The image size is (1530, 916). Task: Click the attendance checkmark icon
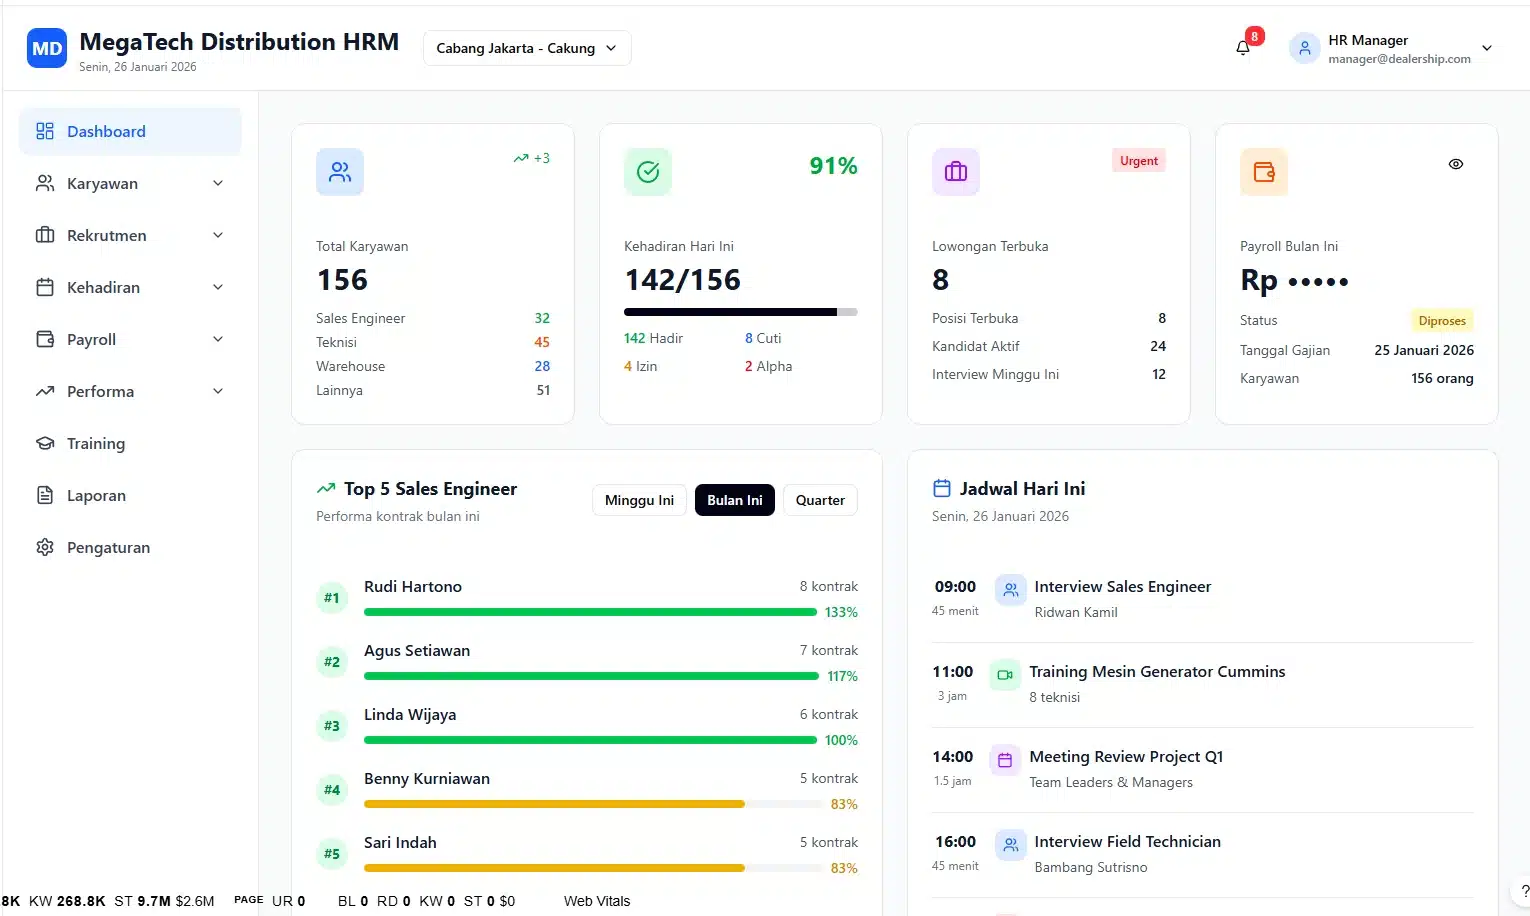tap(648, 172)
